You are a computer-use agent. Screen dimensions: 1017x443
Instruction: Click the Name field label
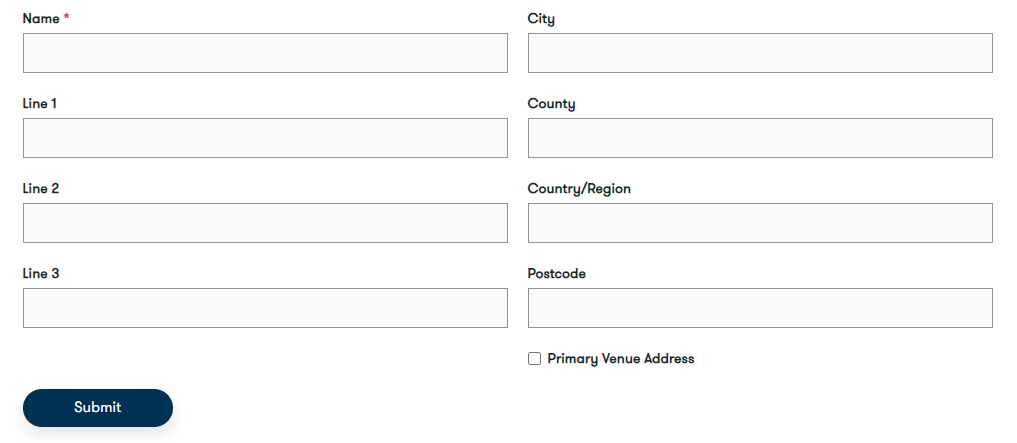tap(41, 19)
